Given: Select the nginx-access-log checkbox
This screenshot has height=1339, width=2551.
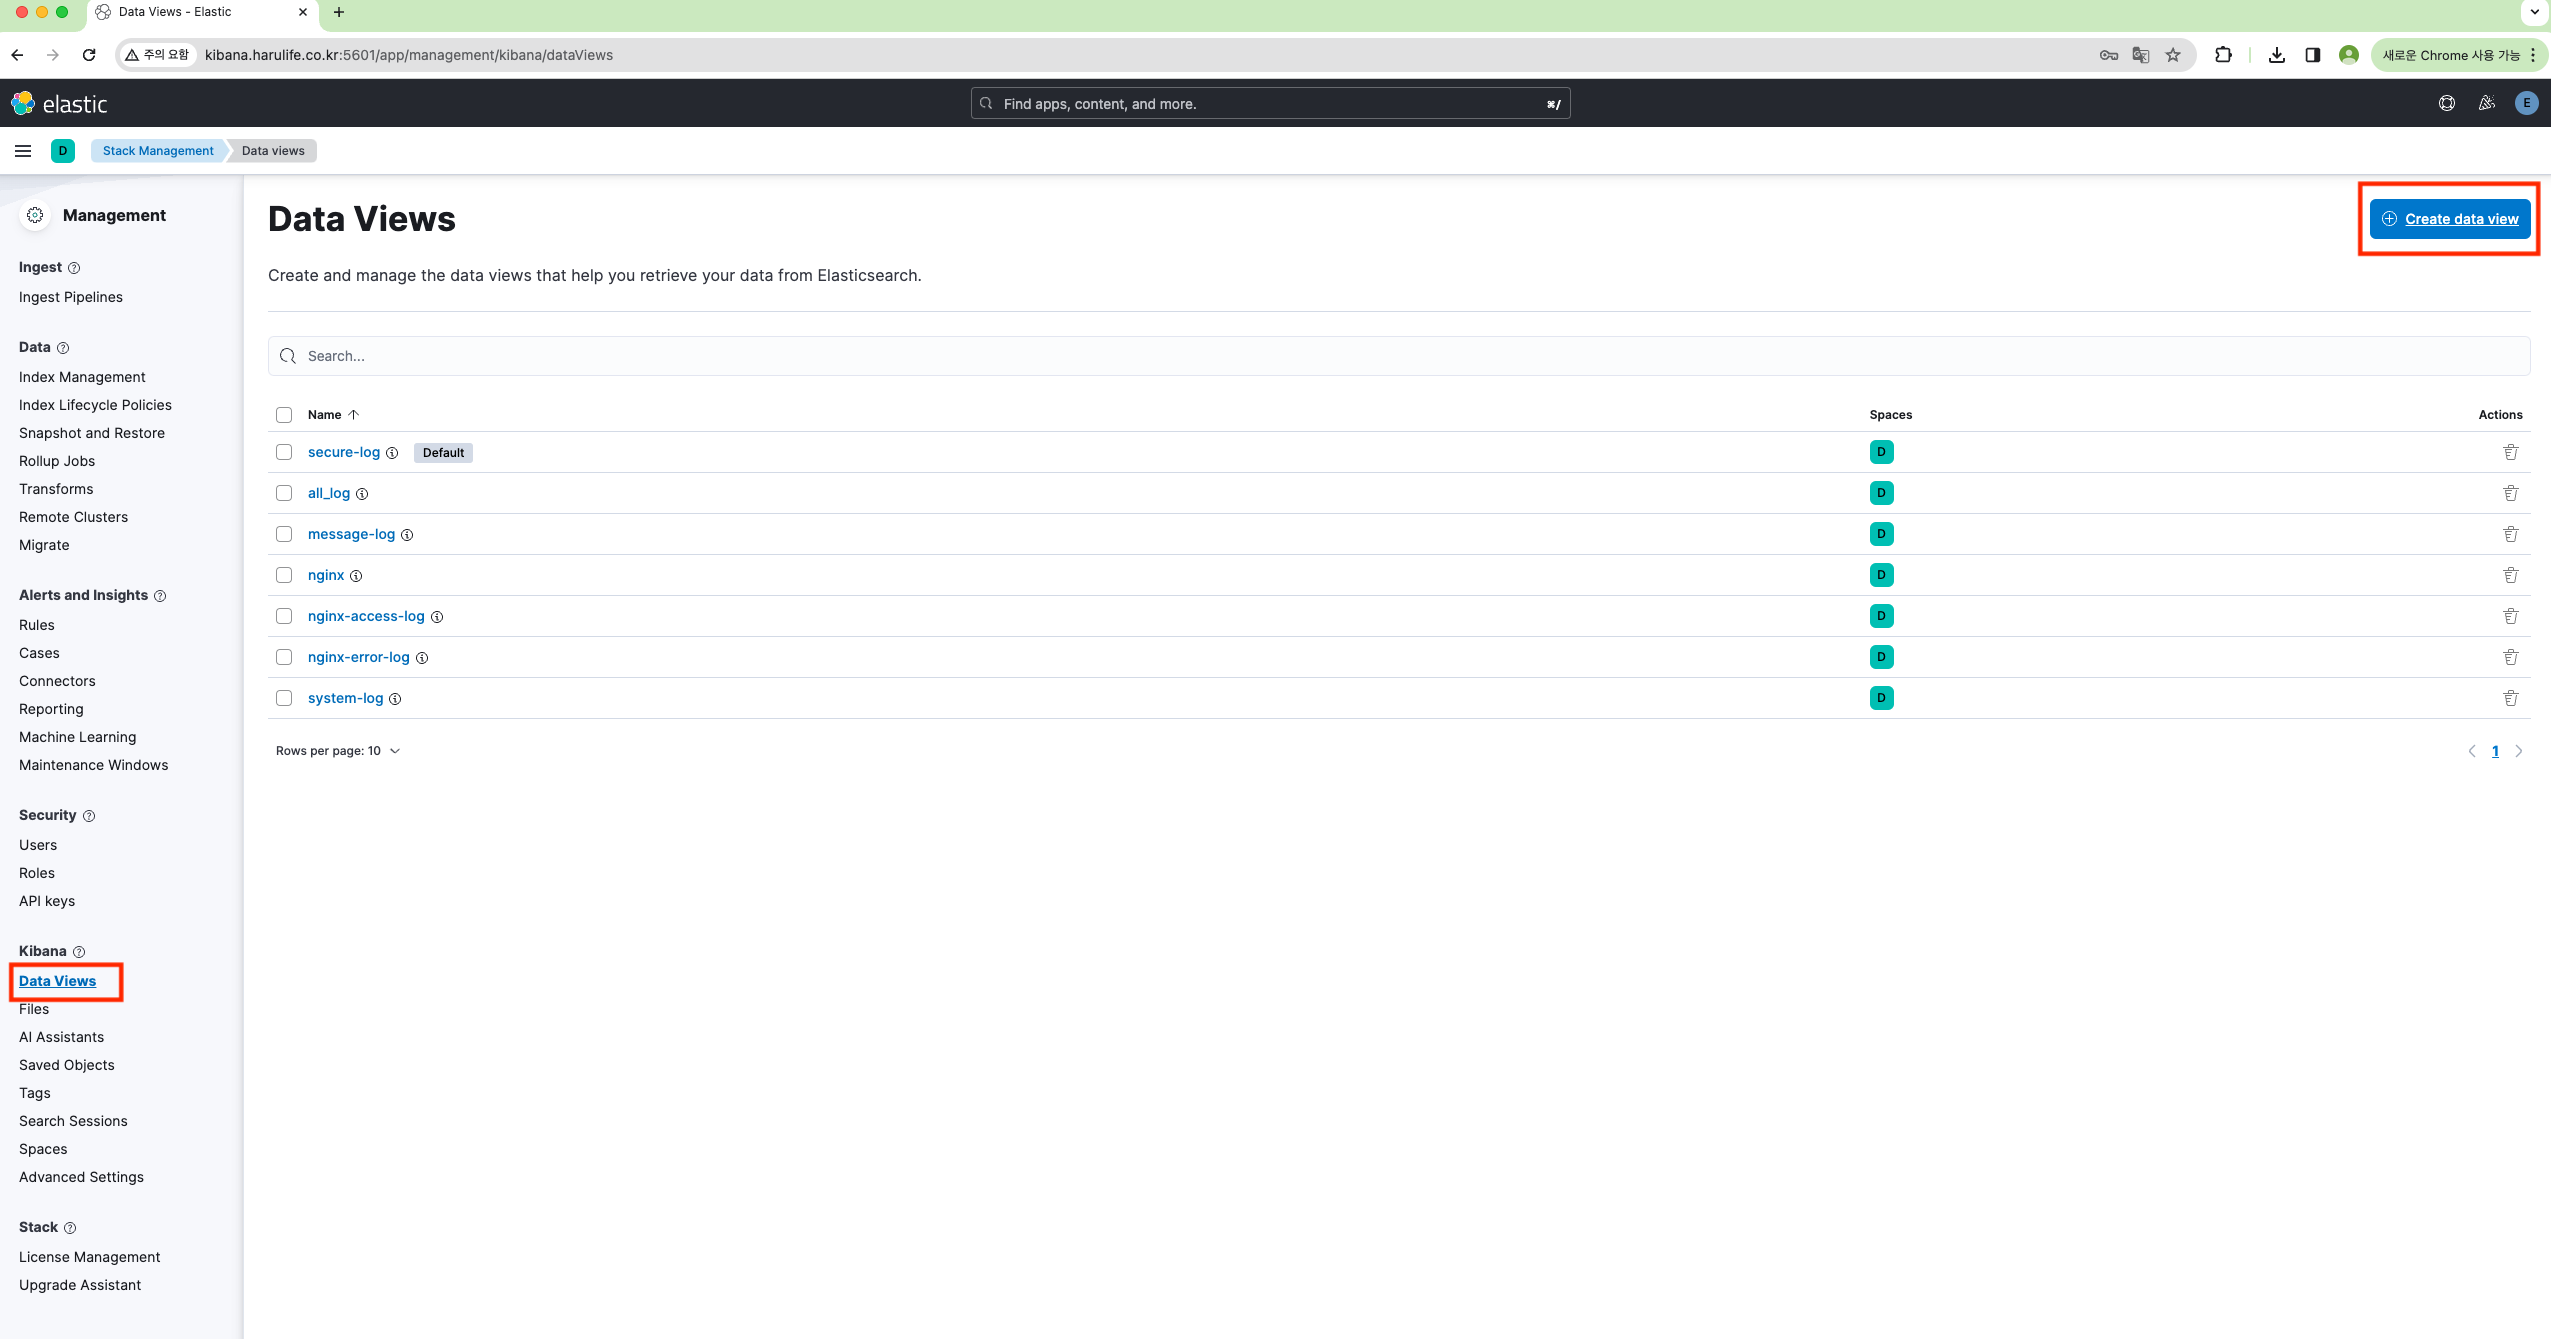Looking at the screenshot, I should click(284, 616).
